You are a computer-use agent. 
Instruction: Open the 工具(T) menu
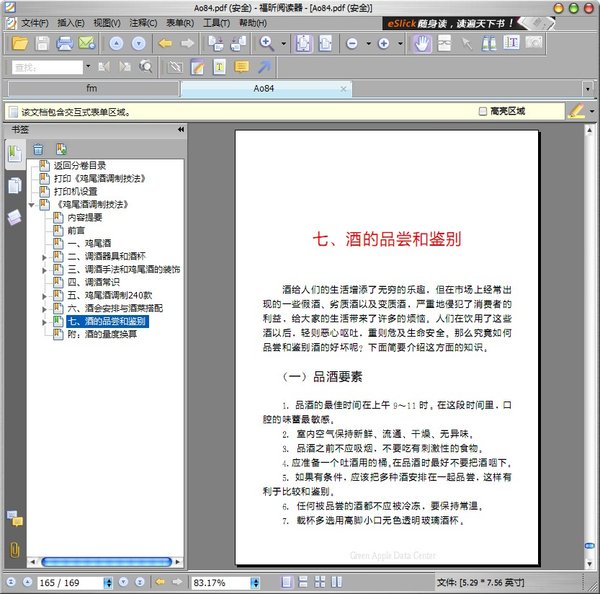[216, 23]
